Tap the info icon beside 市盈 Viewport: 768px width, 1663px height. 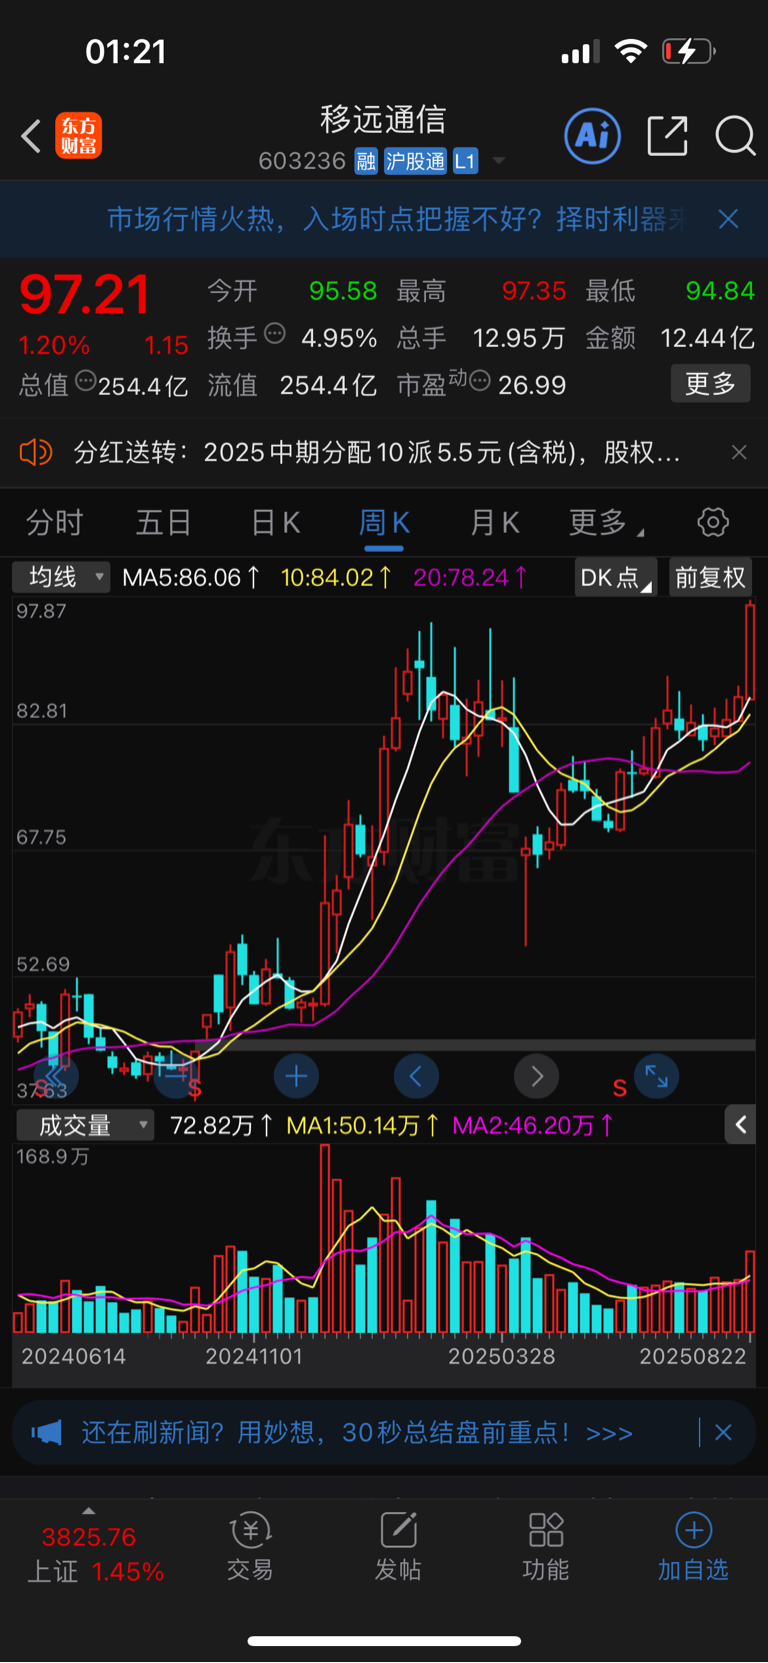pos(479,381)
